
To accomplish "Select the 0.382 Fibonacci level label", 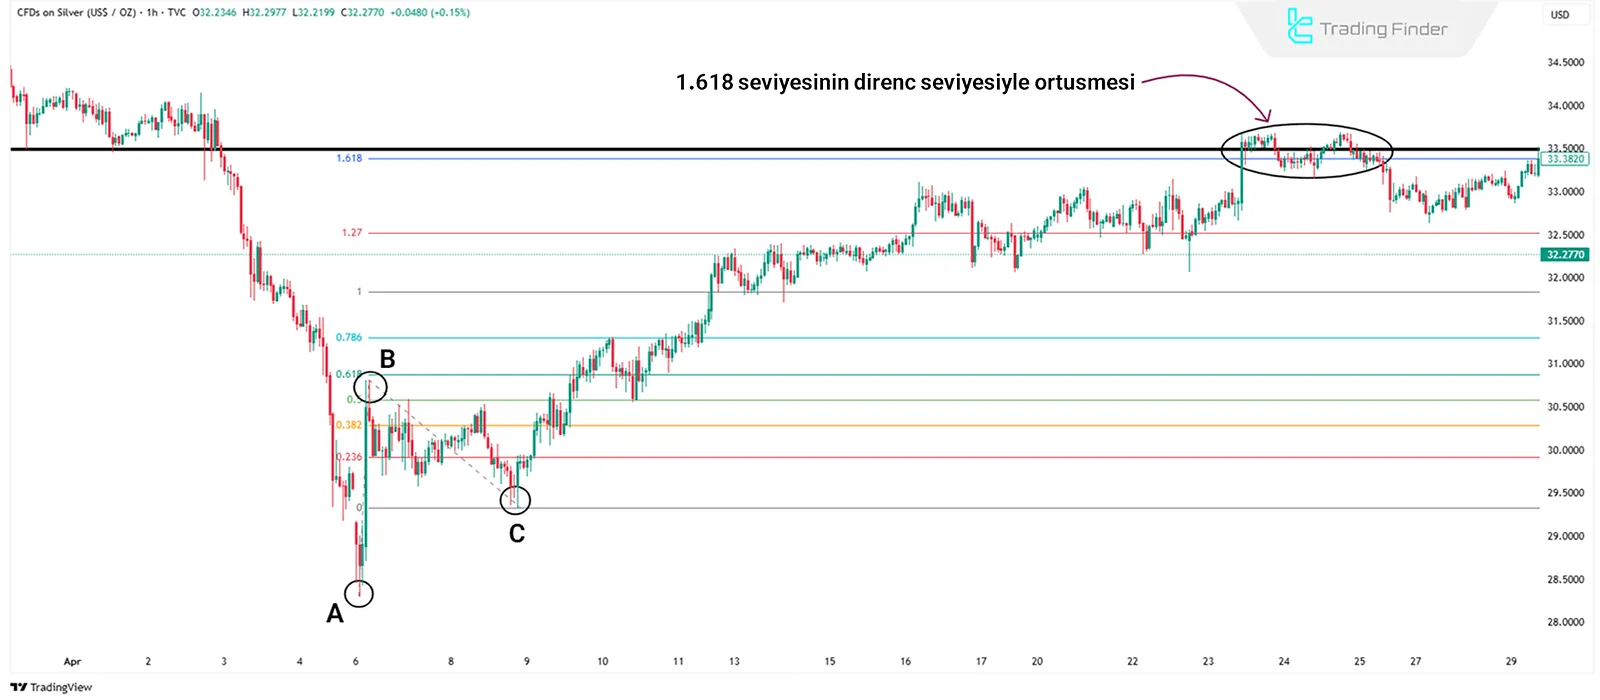I will [x=349, y=425].
